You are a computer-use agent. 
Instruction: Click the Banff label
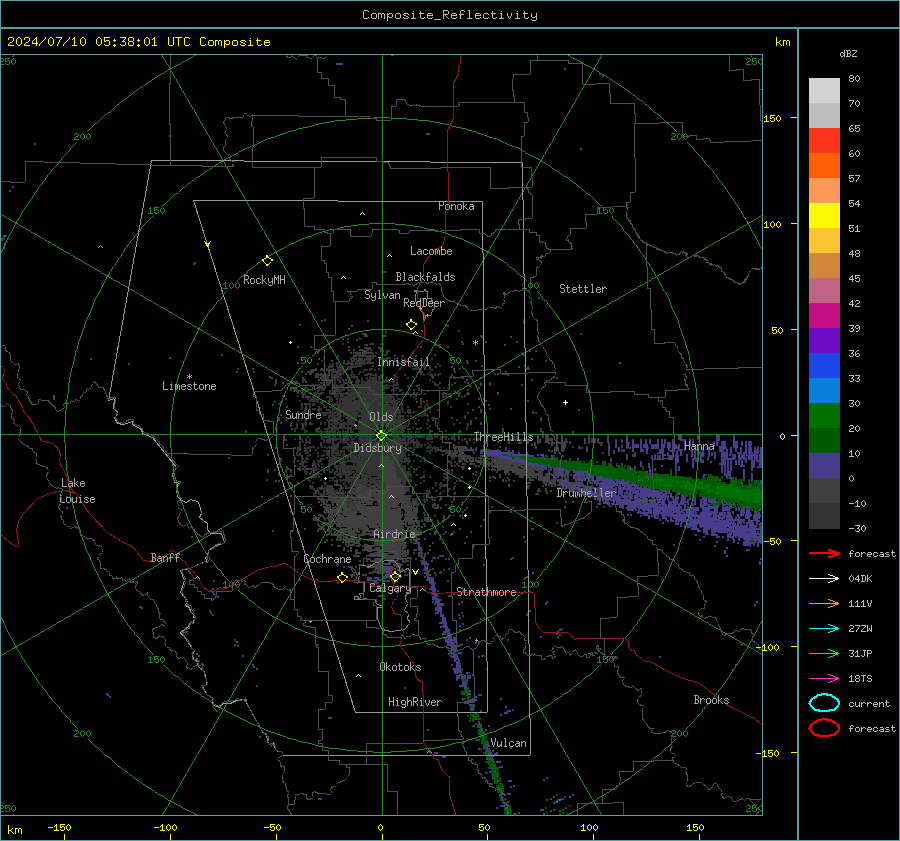coord(165,558)
